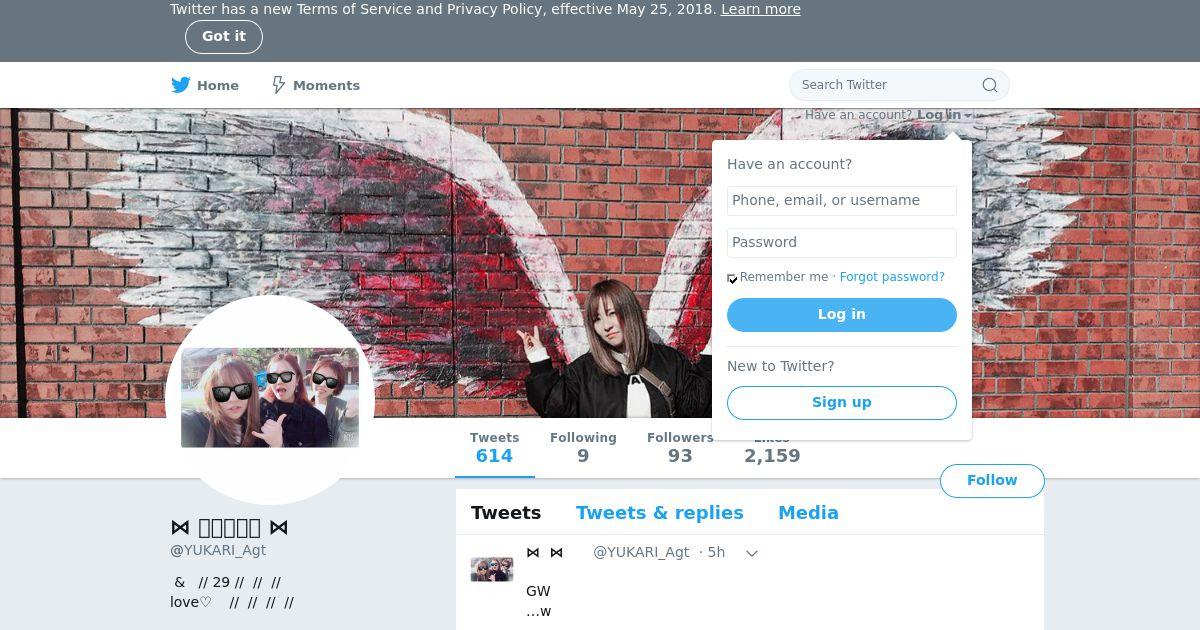1200x630 pixels.
Task: Open the tweet options chevron next to 5h
Action: pos(752,553)
